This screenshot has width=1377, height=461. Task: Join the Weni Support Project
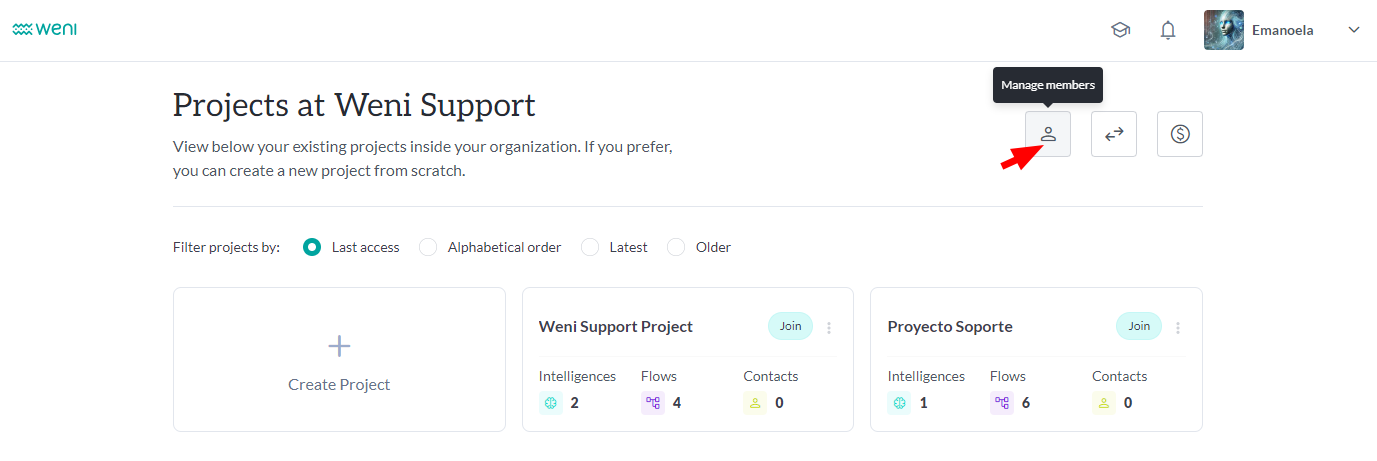(x=791, y=326)
